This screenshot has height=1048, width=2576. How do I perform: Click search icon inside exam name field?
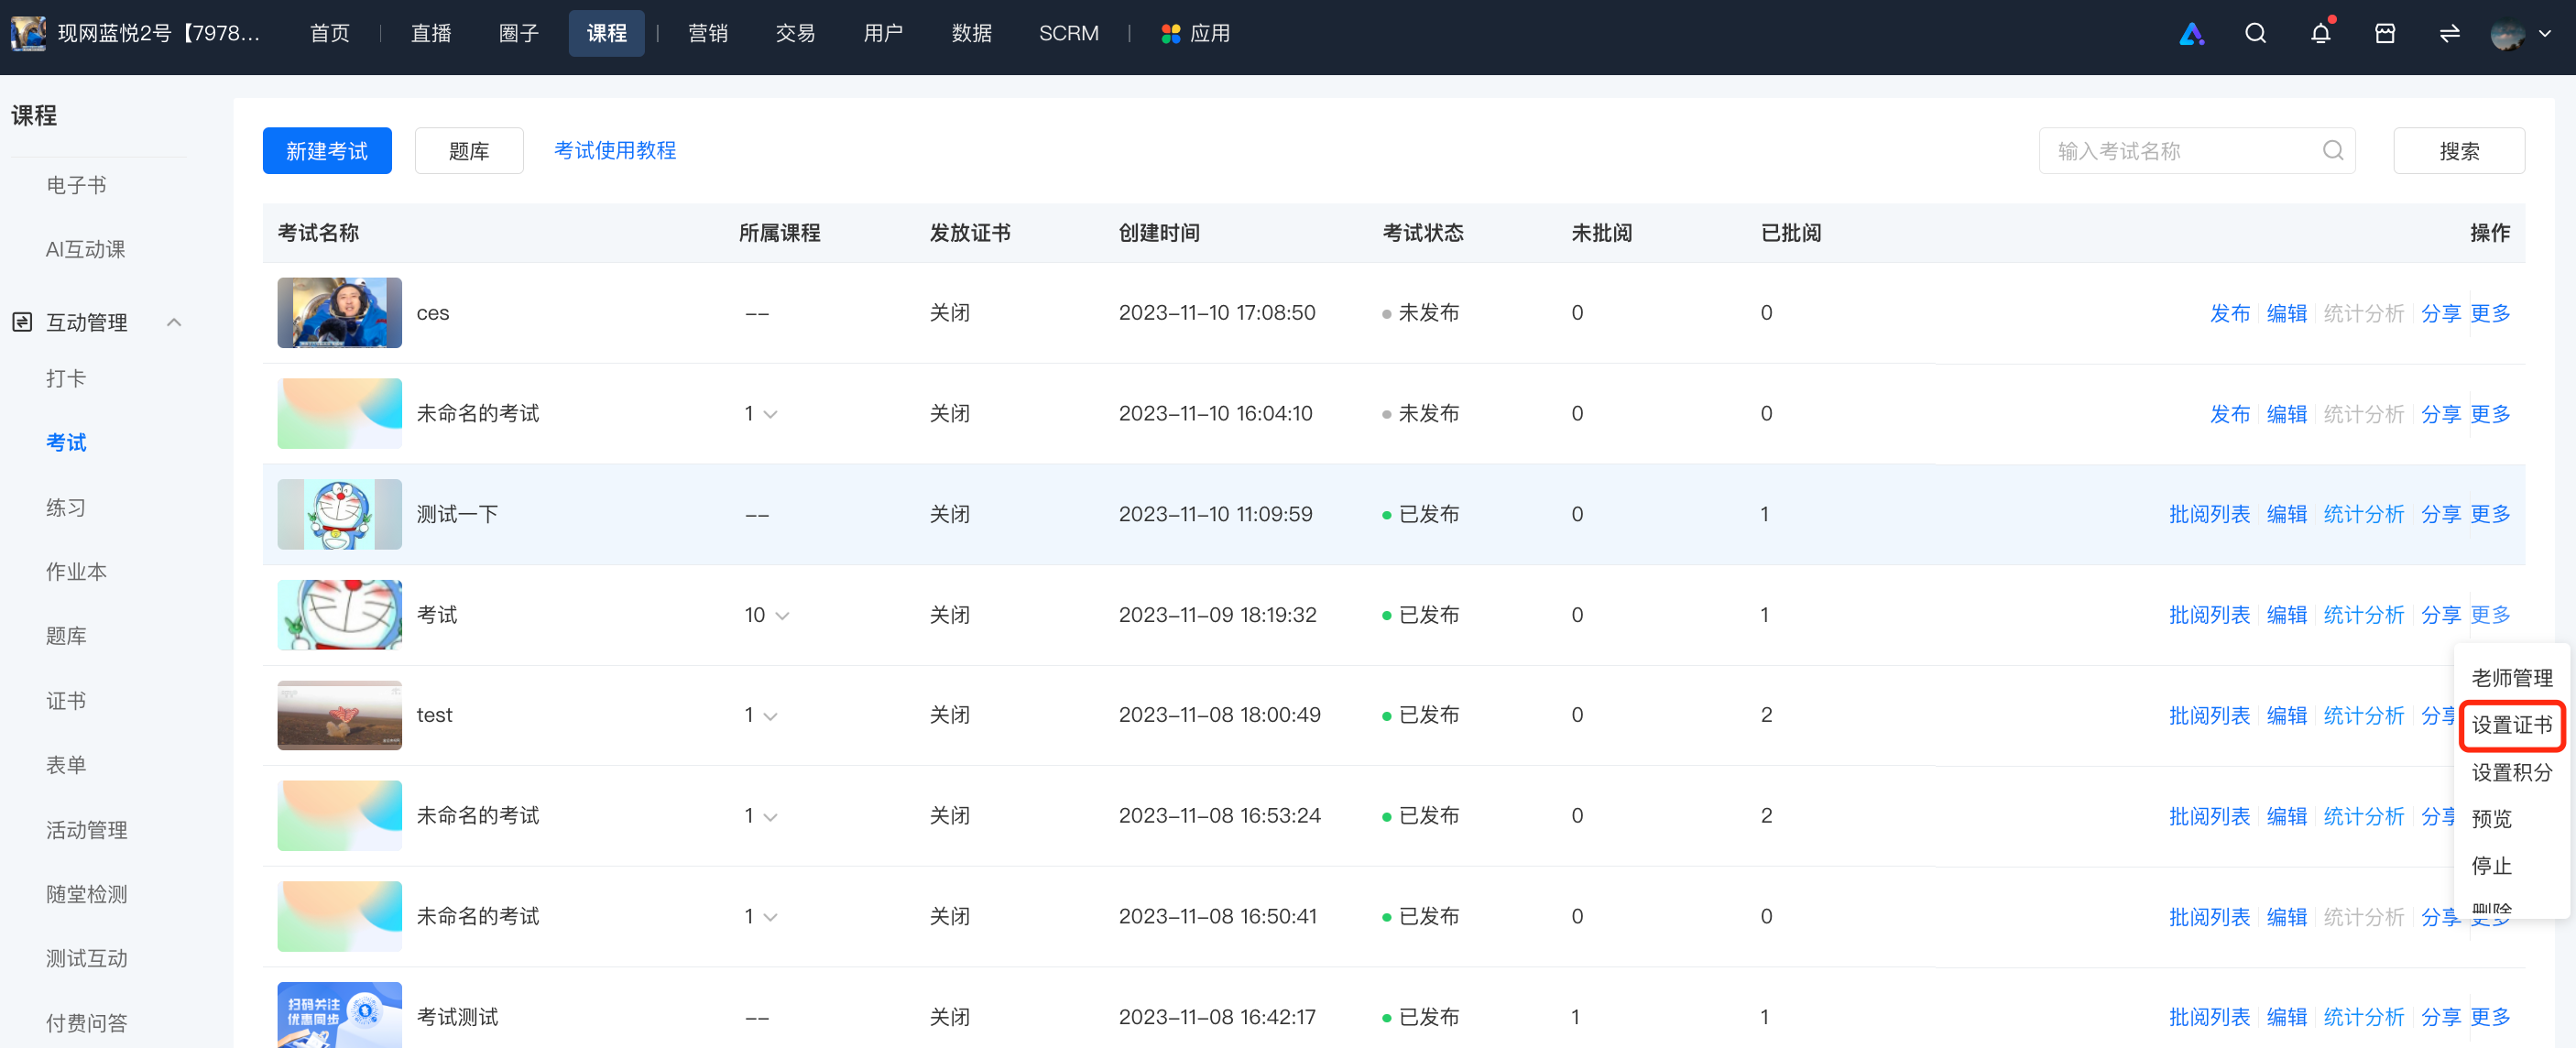point(2332,150)
